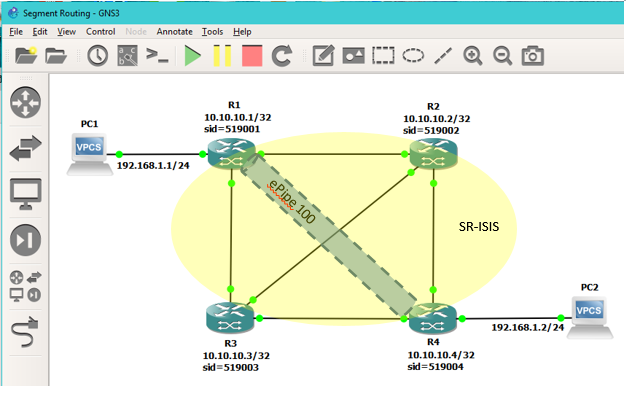Click the 10.10.10.3/32 label

coord(236,355)
